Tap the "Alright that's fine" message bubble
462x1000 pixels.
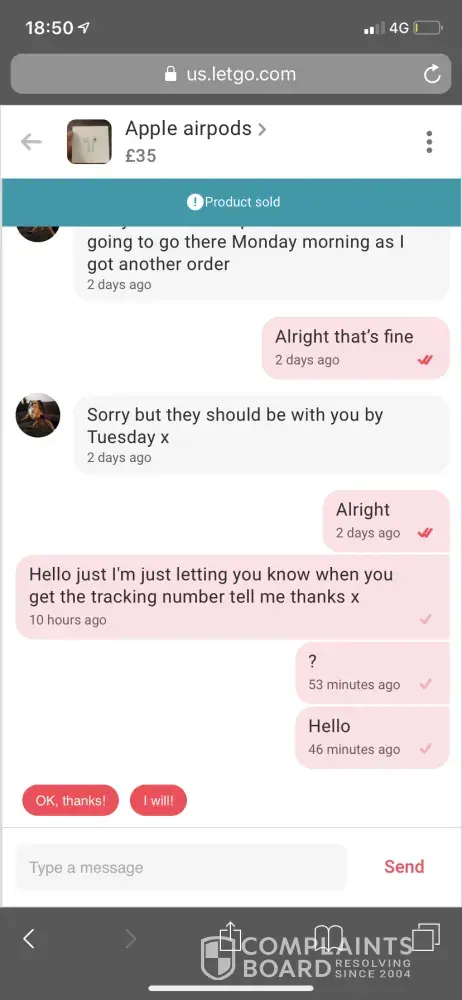pos(356,348)
